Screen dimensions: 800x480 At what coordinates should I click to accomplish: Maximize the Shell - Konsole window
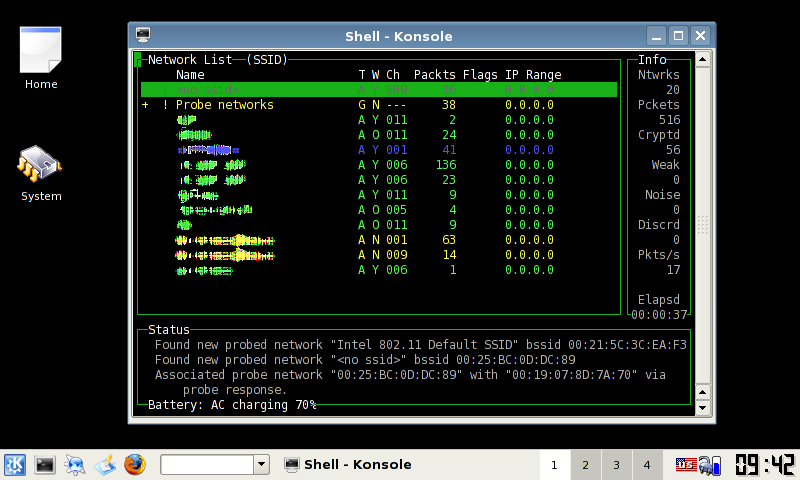(678, 36)
